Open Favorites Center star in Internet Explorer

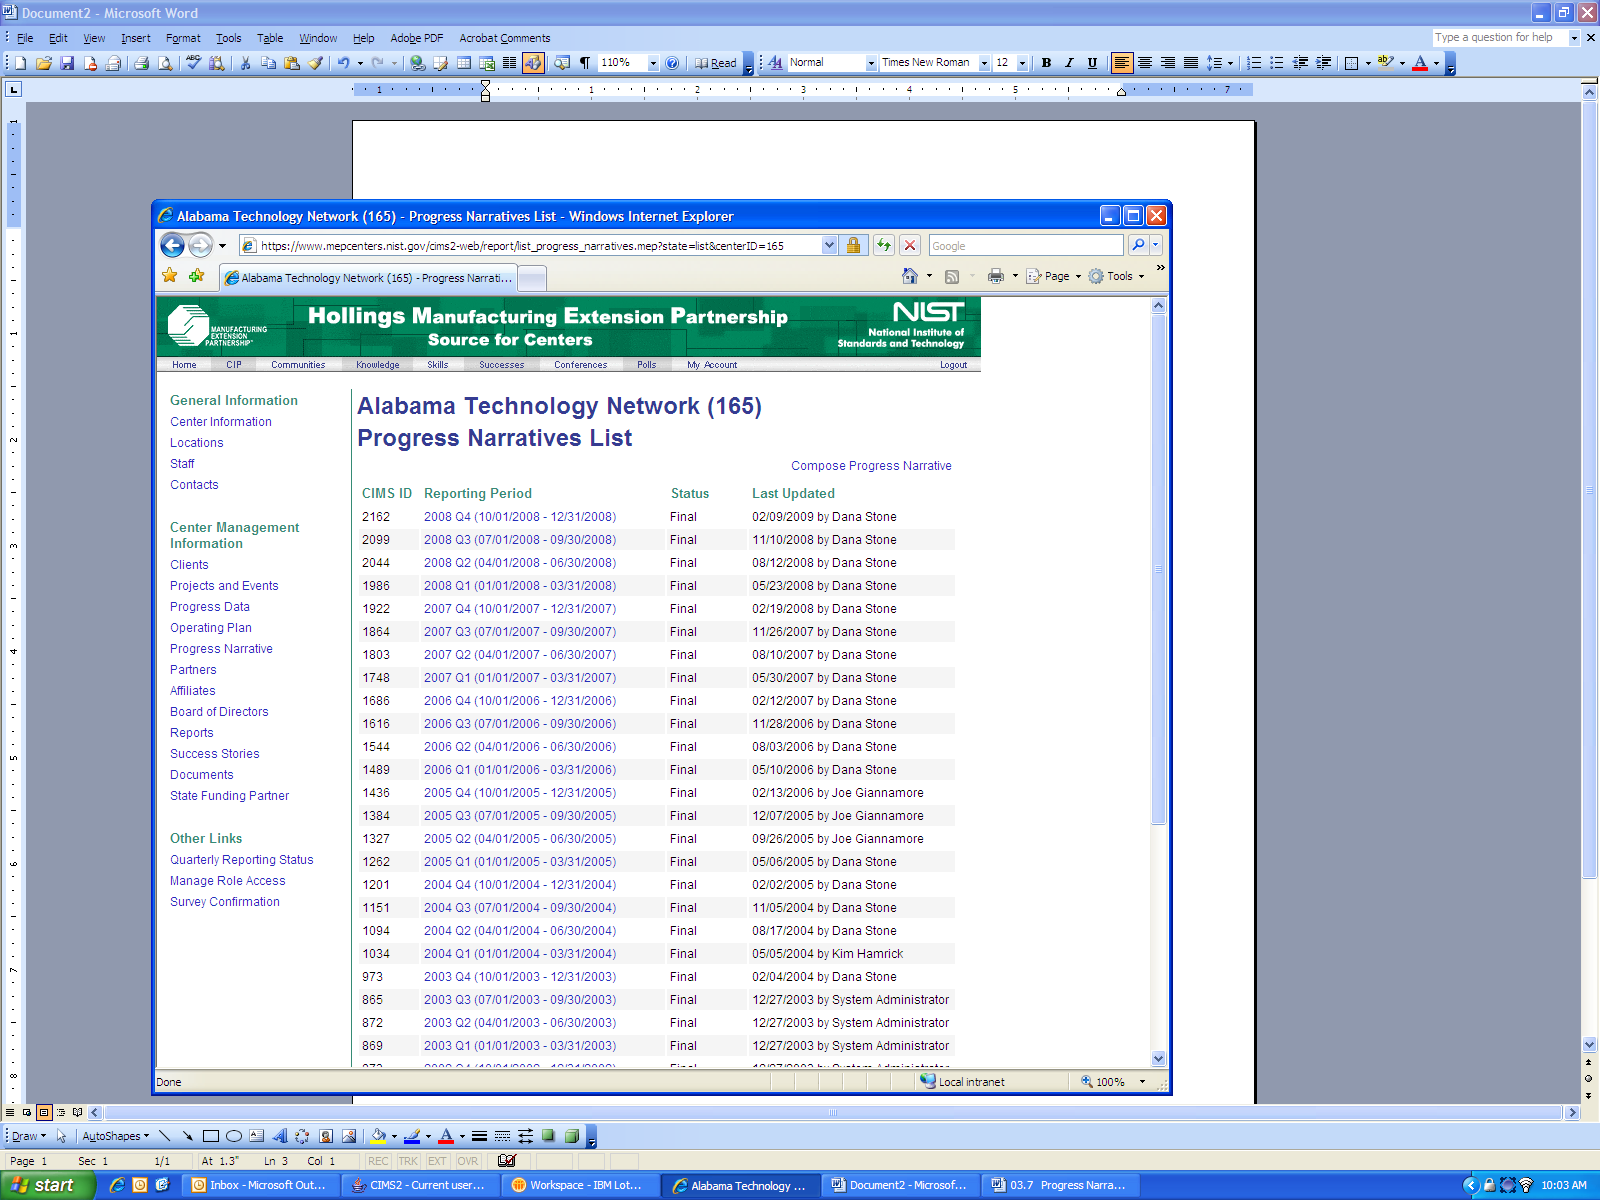[170, 276]
